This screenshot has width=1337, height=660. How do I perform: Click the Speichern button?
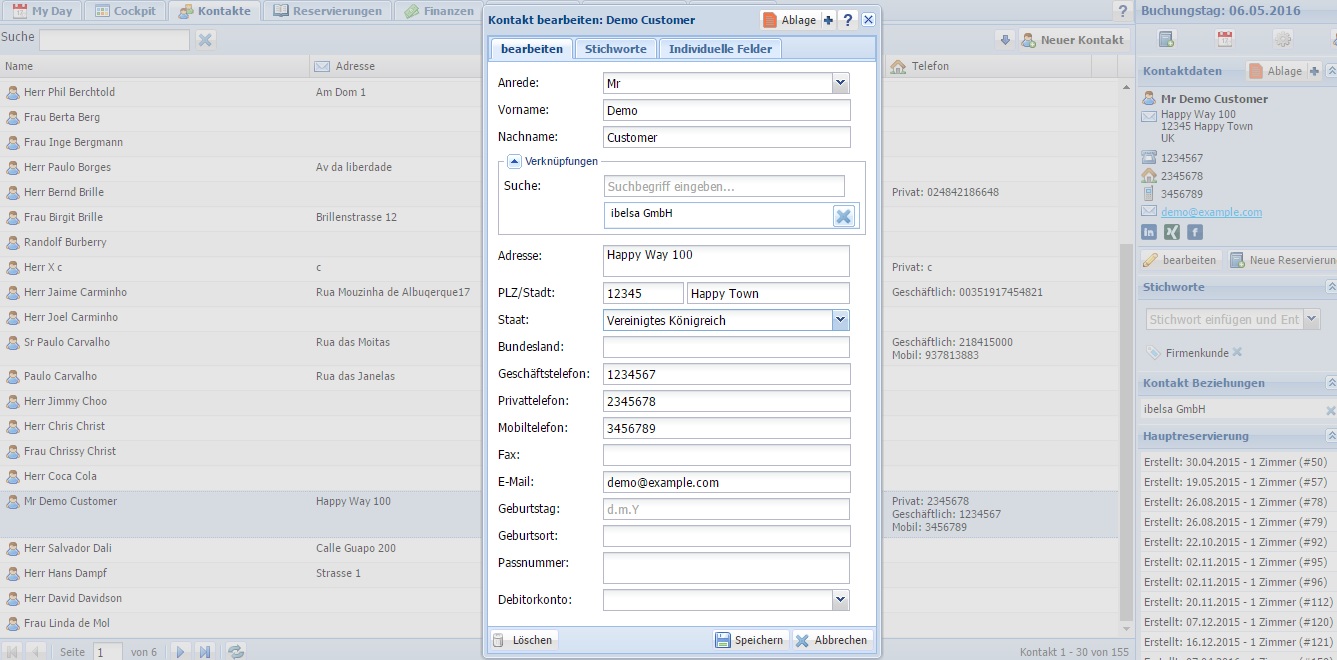[750, 640]
